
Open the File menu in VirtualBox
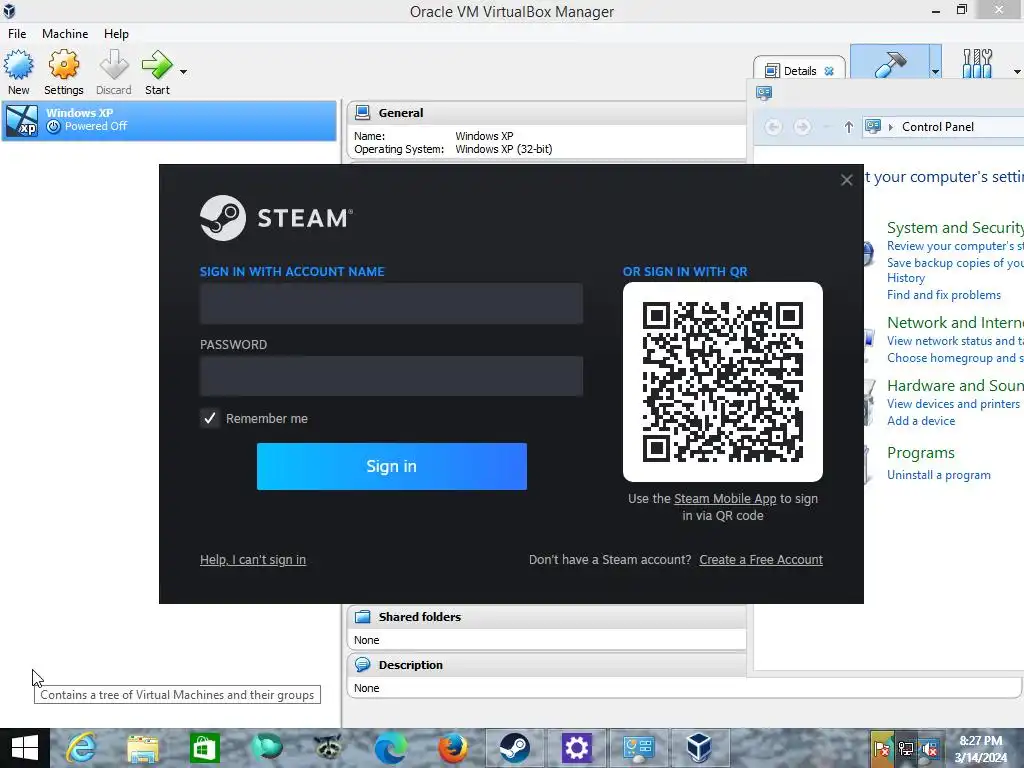[x=17, y=33]
